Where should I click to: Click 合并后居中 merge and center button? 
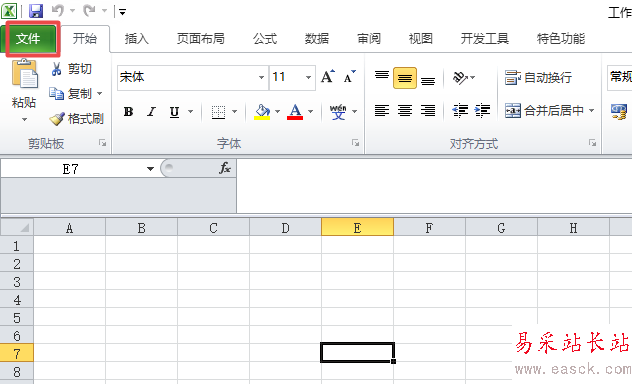tap(544, 110)
